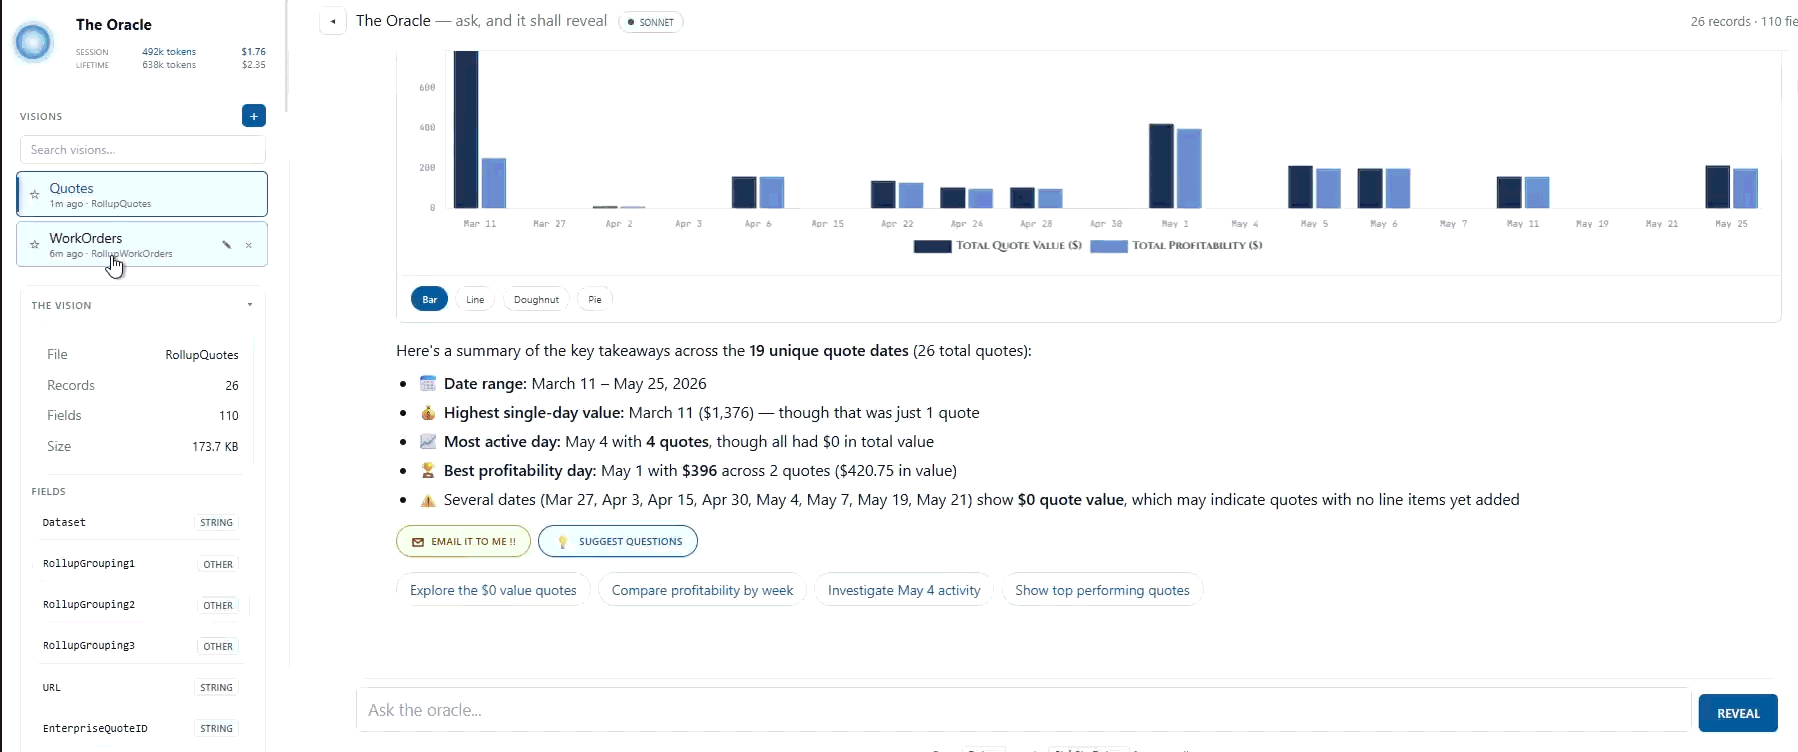Switch chart to Pie type

[595, 299]
